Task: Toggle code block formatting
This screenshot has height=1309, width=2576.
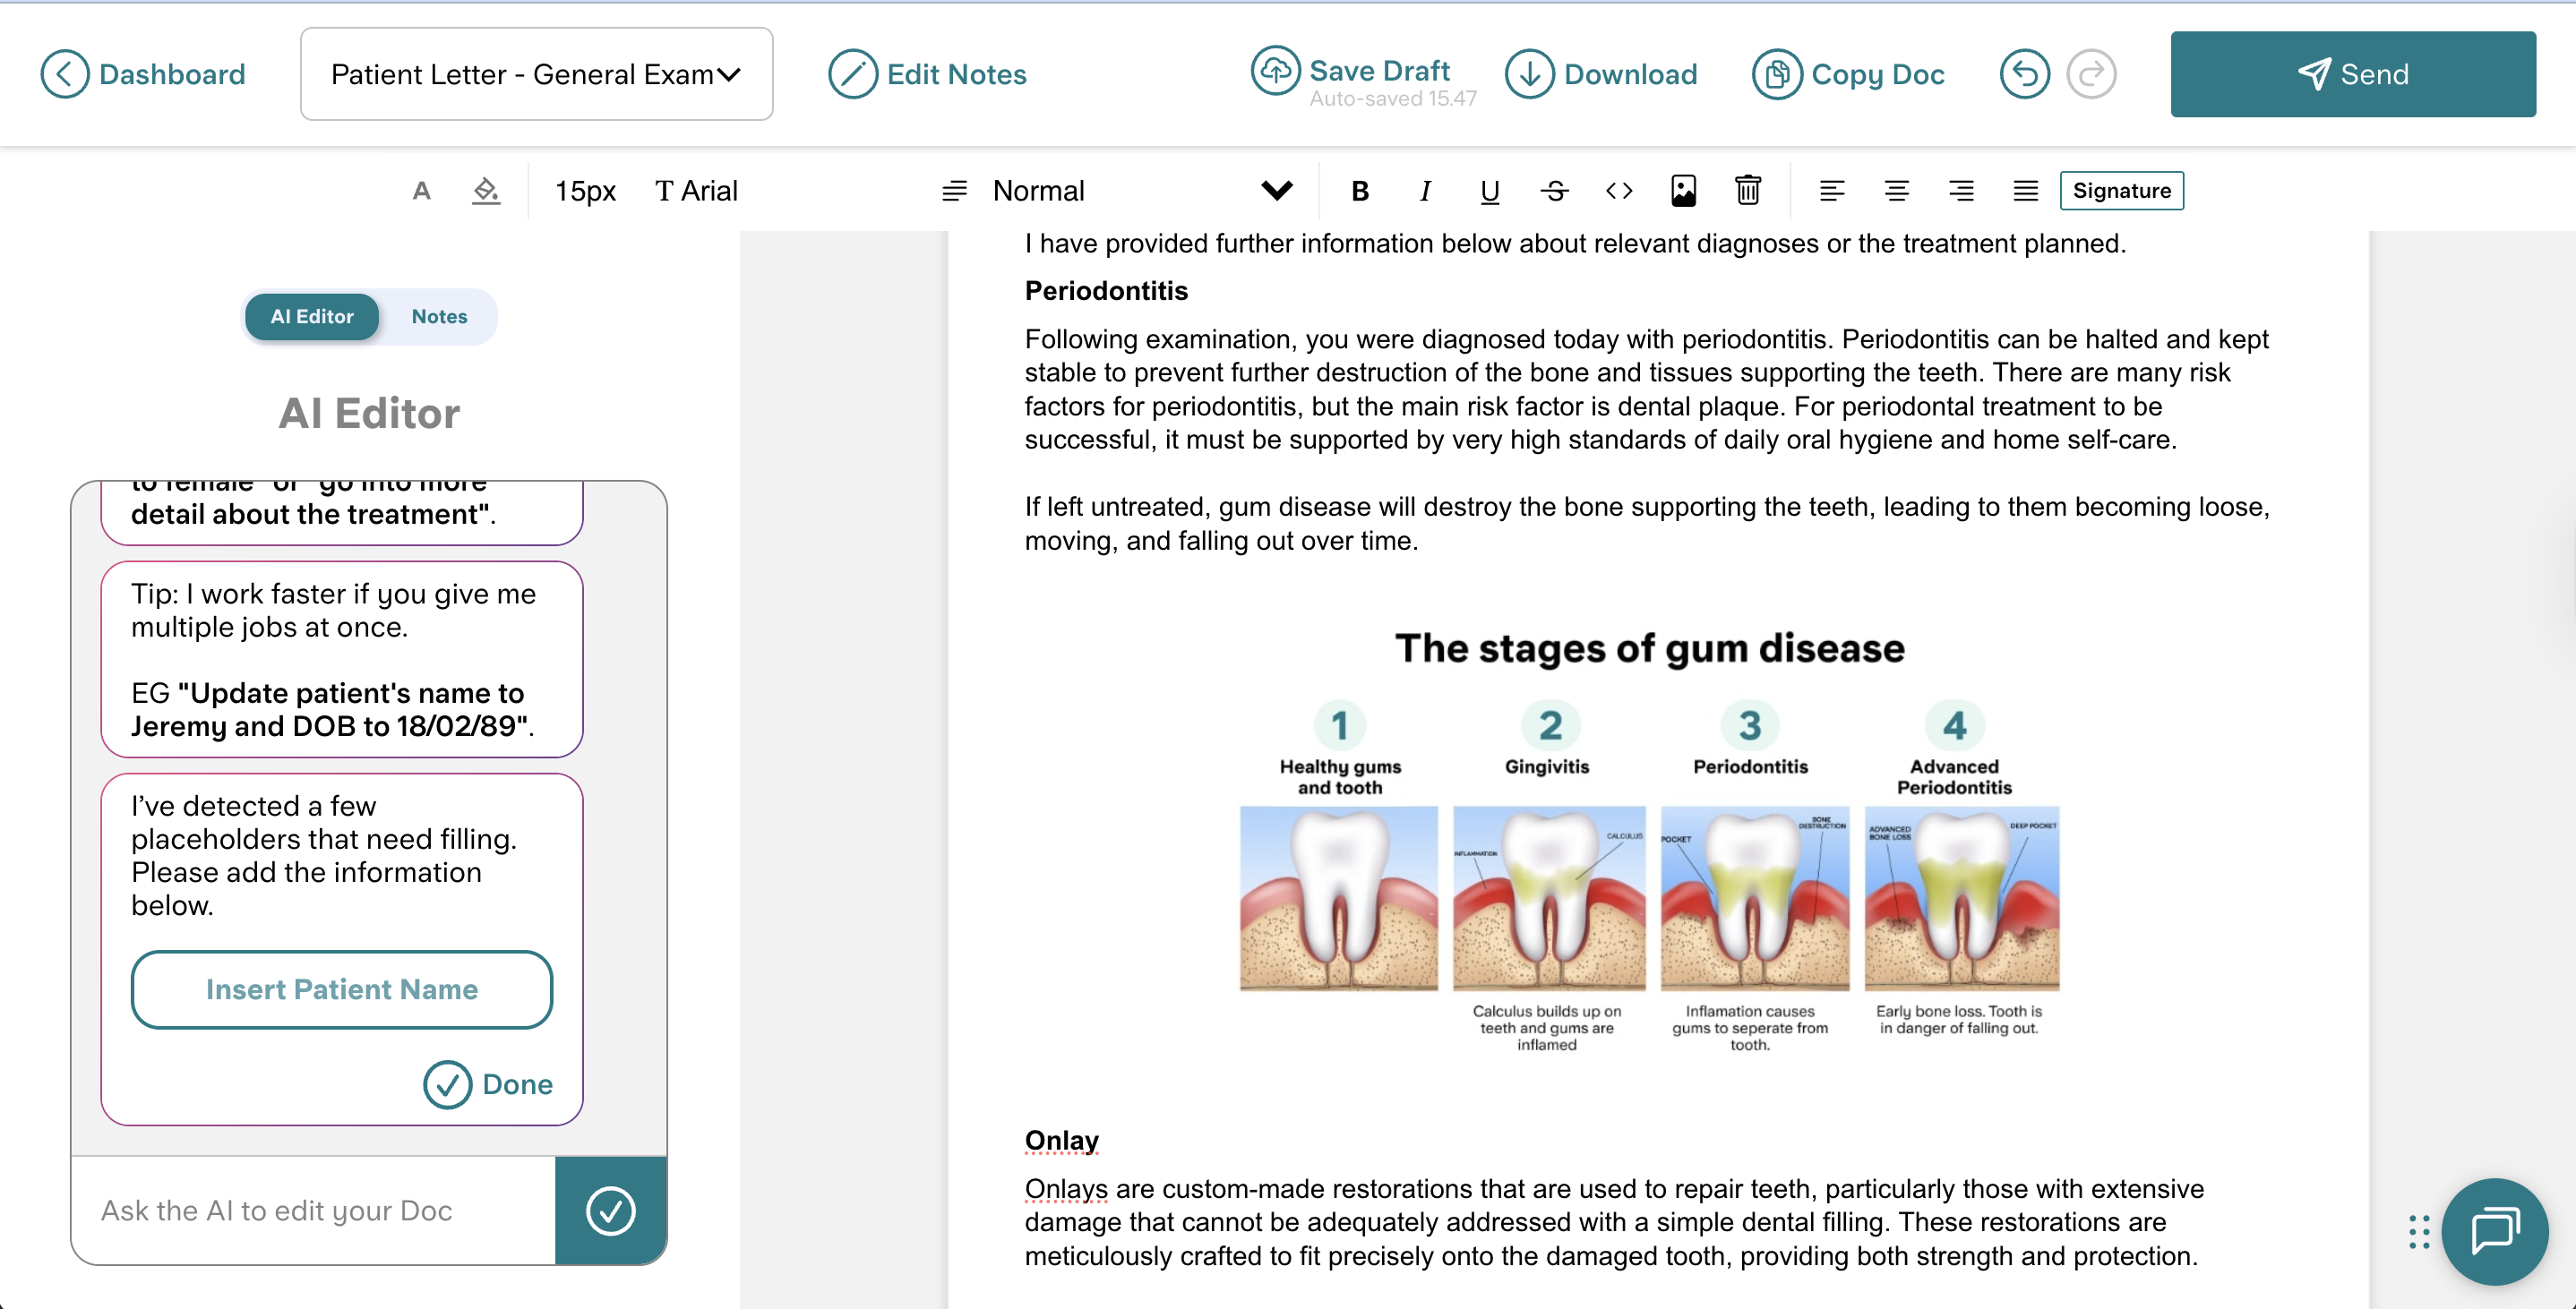Action: click(1619, 191)
